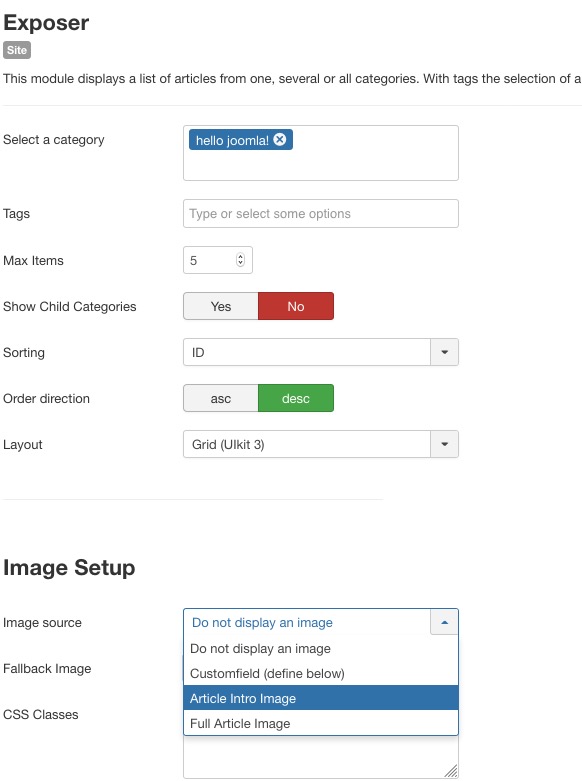The width and height of the screenshot is (582, 781).
Task: Pick Customfield (define below) option
Action: click(x=321, y=673)
